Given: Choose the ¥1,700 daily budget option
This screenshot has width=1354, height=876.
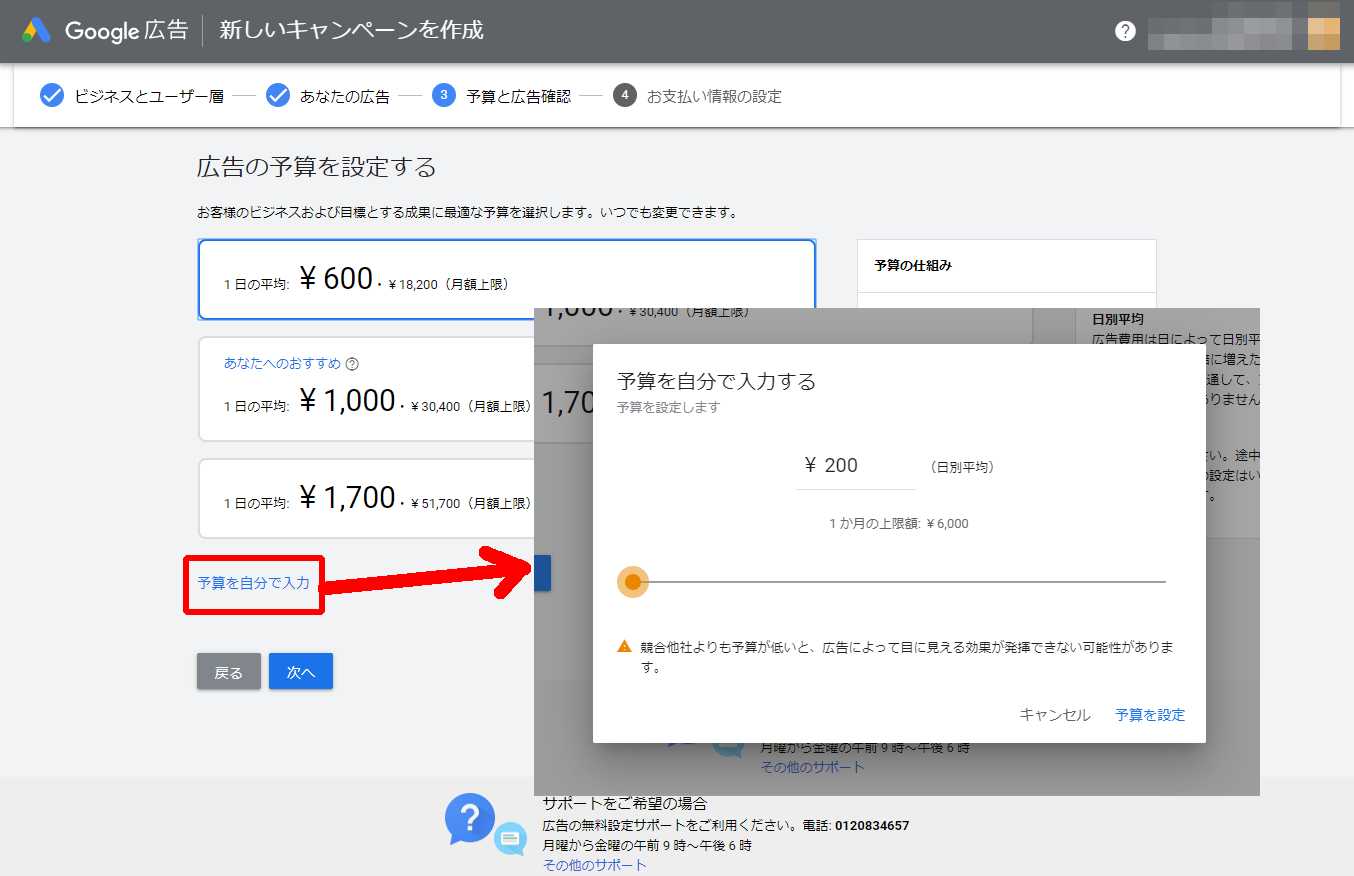Looking at the screenshot, I should pyautogui.click(x=366, y=499).
